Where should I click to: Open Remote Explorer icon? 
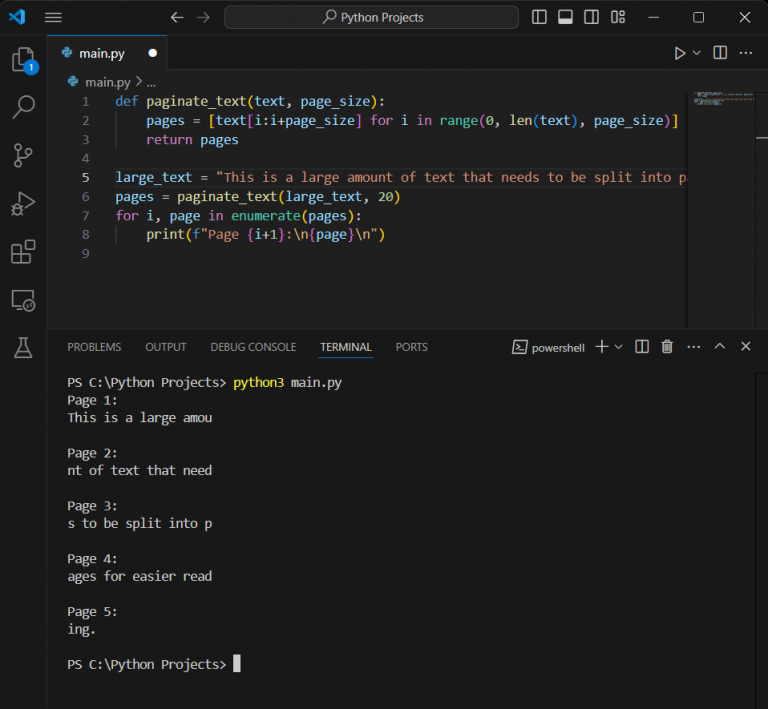tap(22, 300)
